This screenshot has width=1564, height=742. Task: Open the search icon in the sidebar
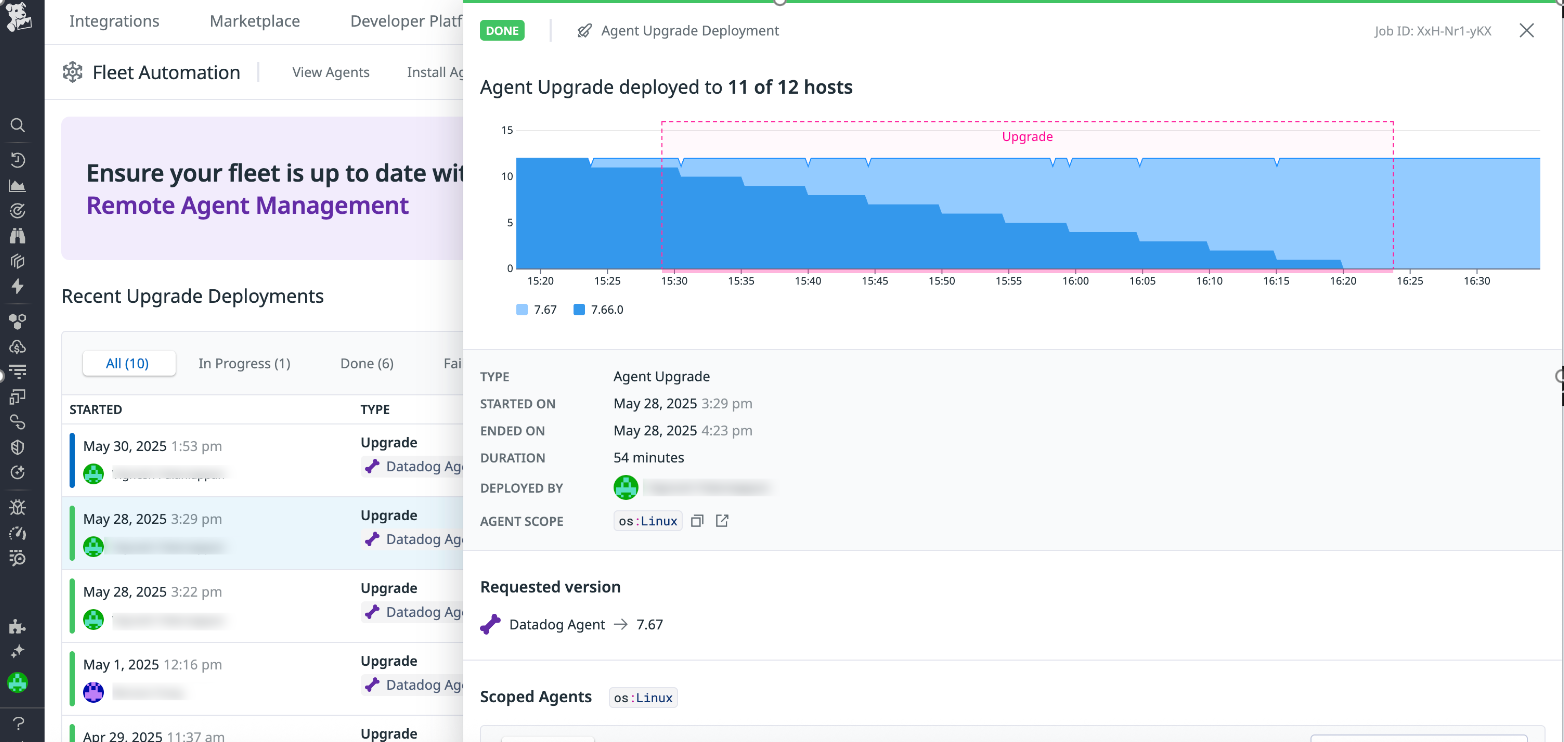click(x=17, y=124)
